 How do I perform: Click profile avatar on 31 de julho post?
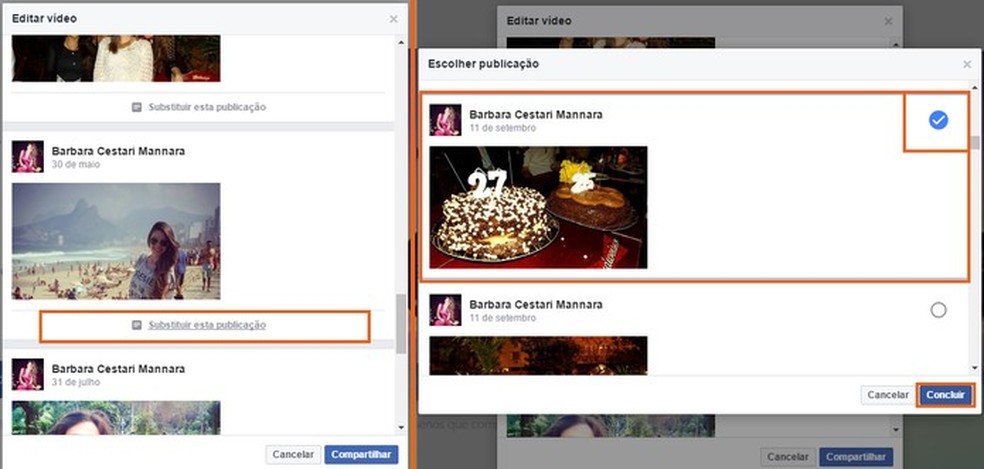(28, 374)
